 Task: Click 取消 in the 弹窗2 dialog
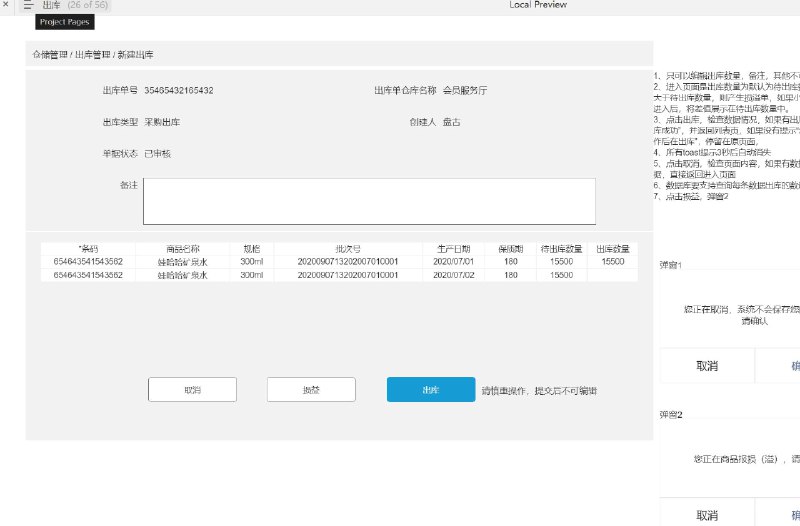(707, 515)
